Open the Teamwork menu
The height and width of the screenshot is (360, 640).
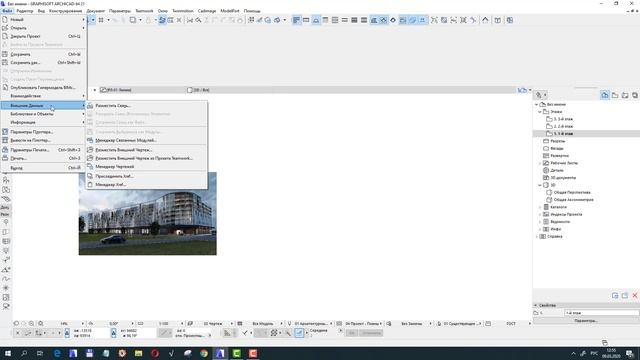(144, 11)
